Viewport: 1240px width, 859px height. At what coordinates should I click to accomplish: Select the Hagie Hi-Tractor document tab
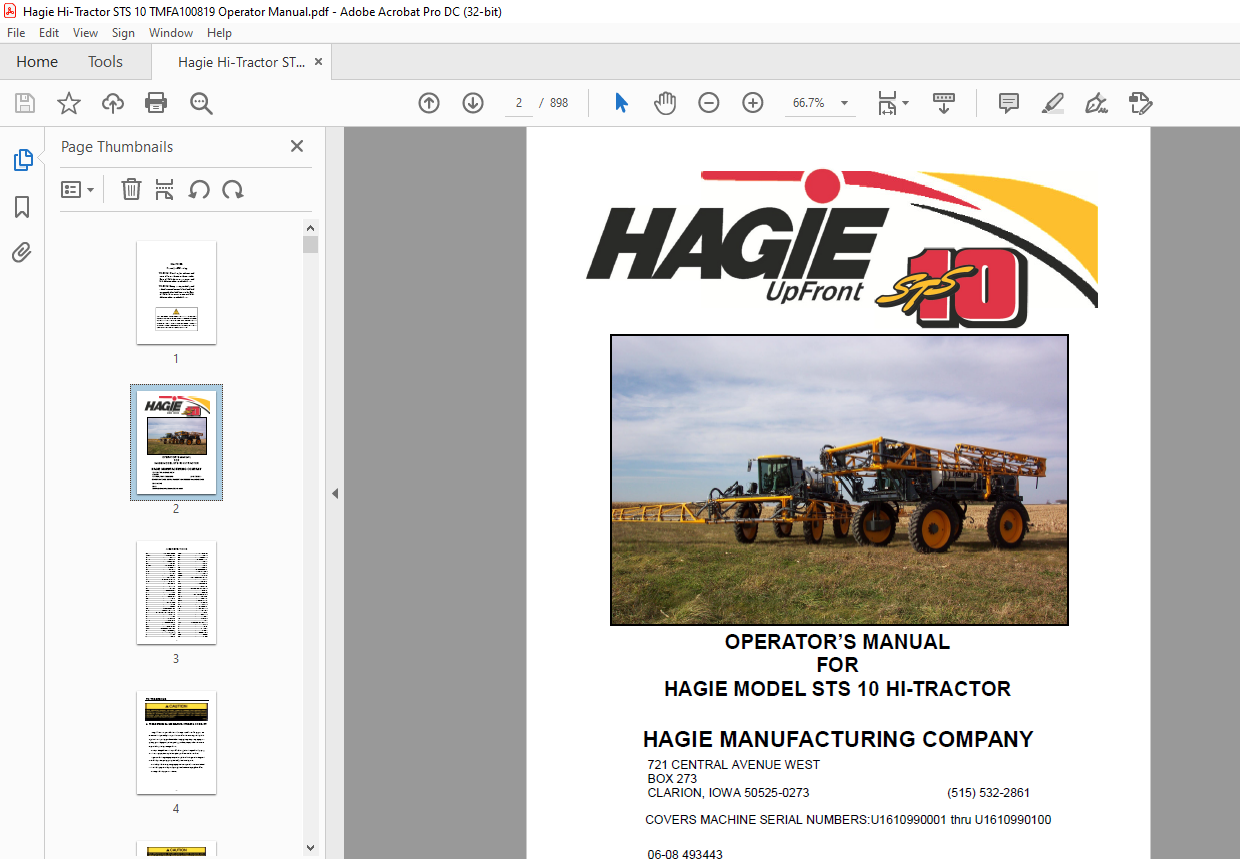coord(241,62)
